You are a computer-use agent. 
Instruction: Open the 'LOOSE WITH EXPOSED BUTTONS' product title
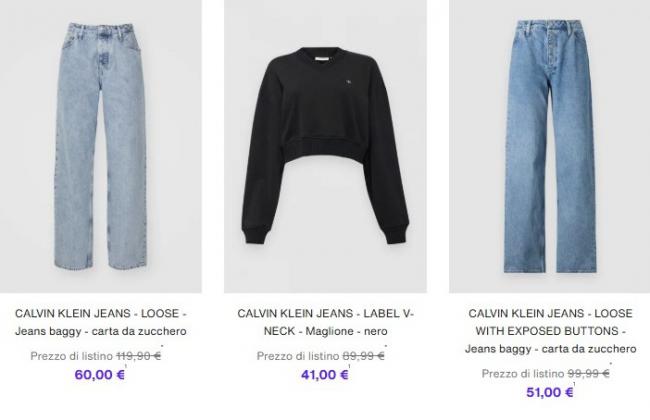click(550, 331)
